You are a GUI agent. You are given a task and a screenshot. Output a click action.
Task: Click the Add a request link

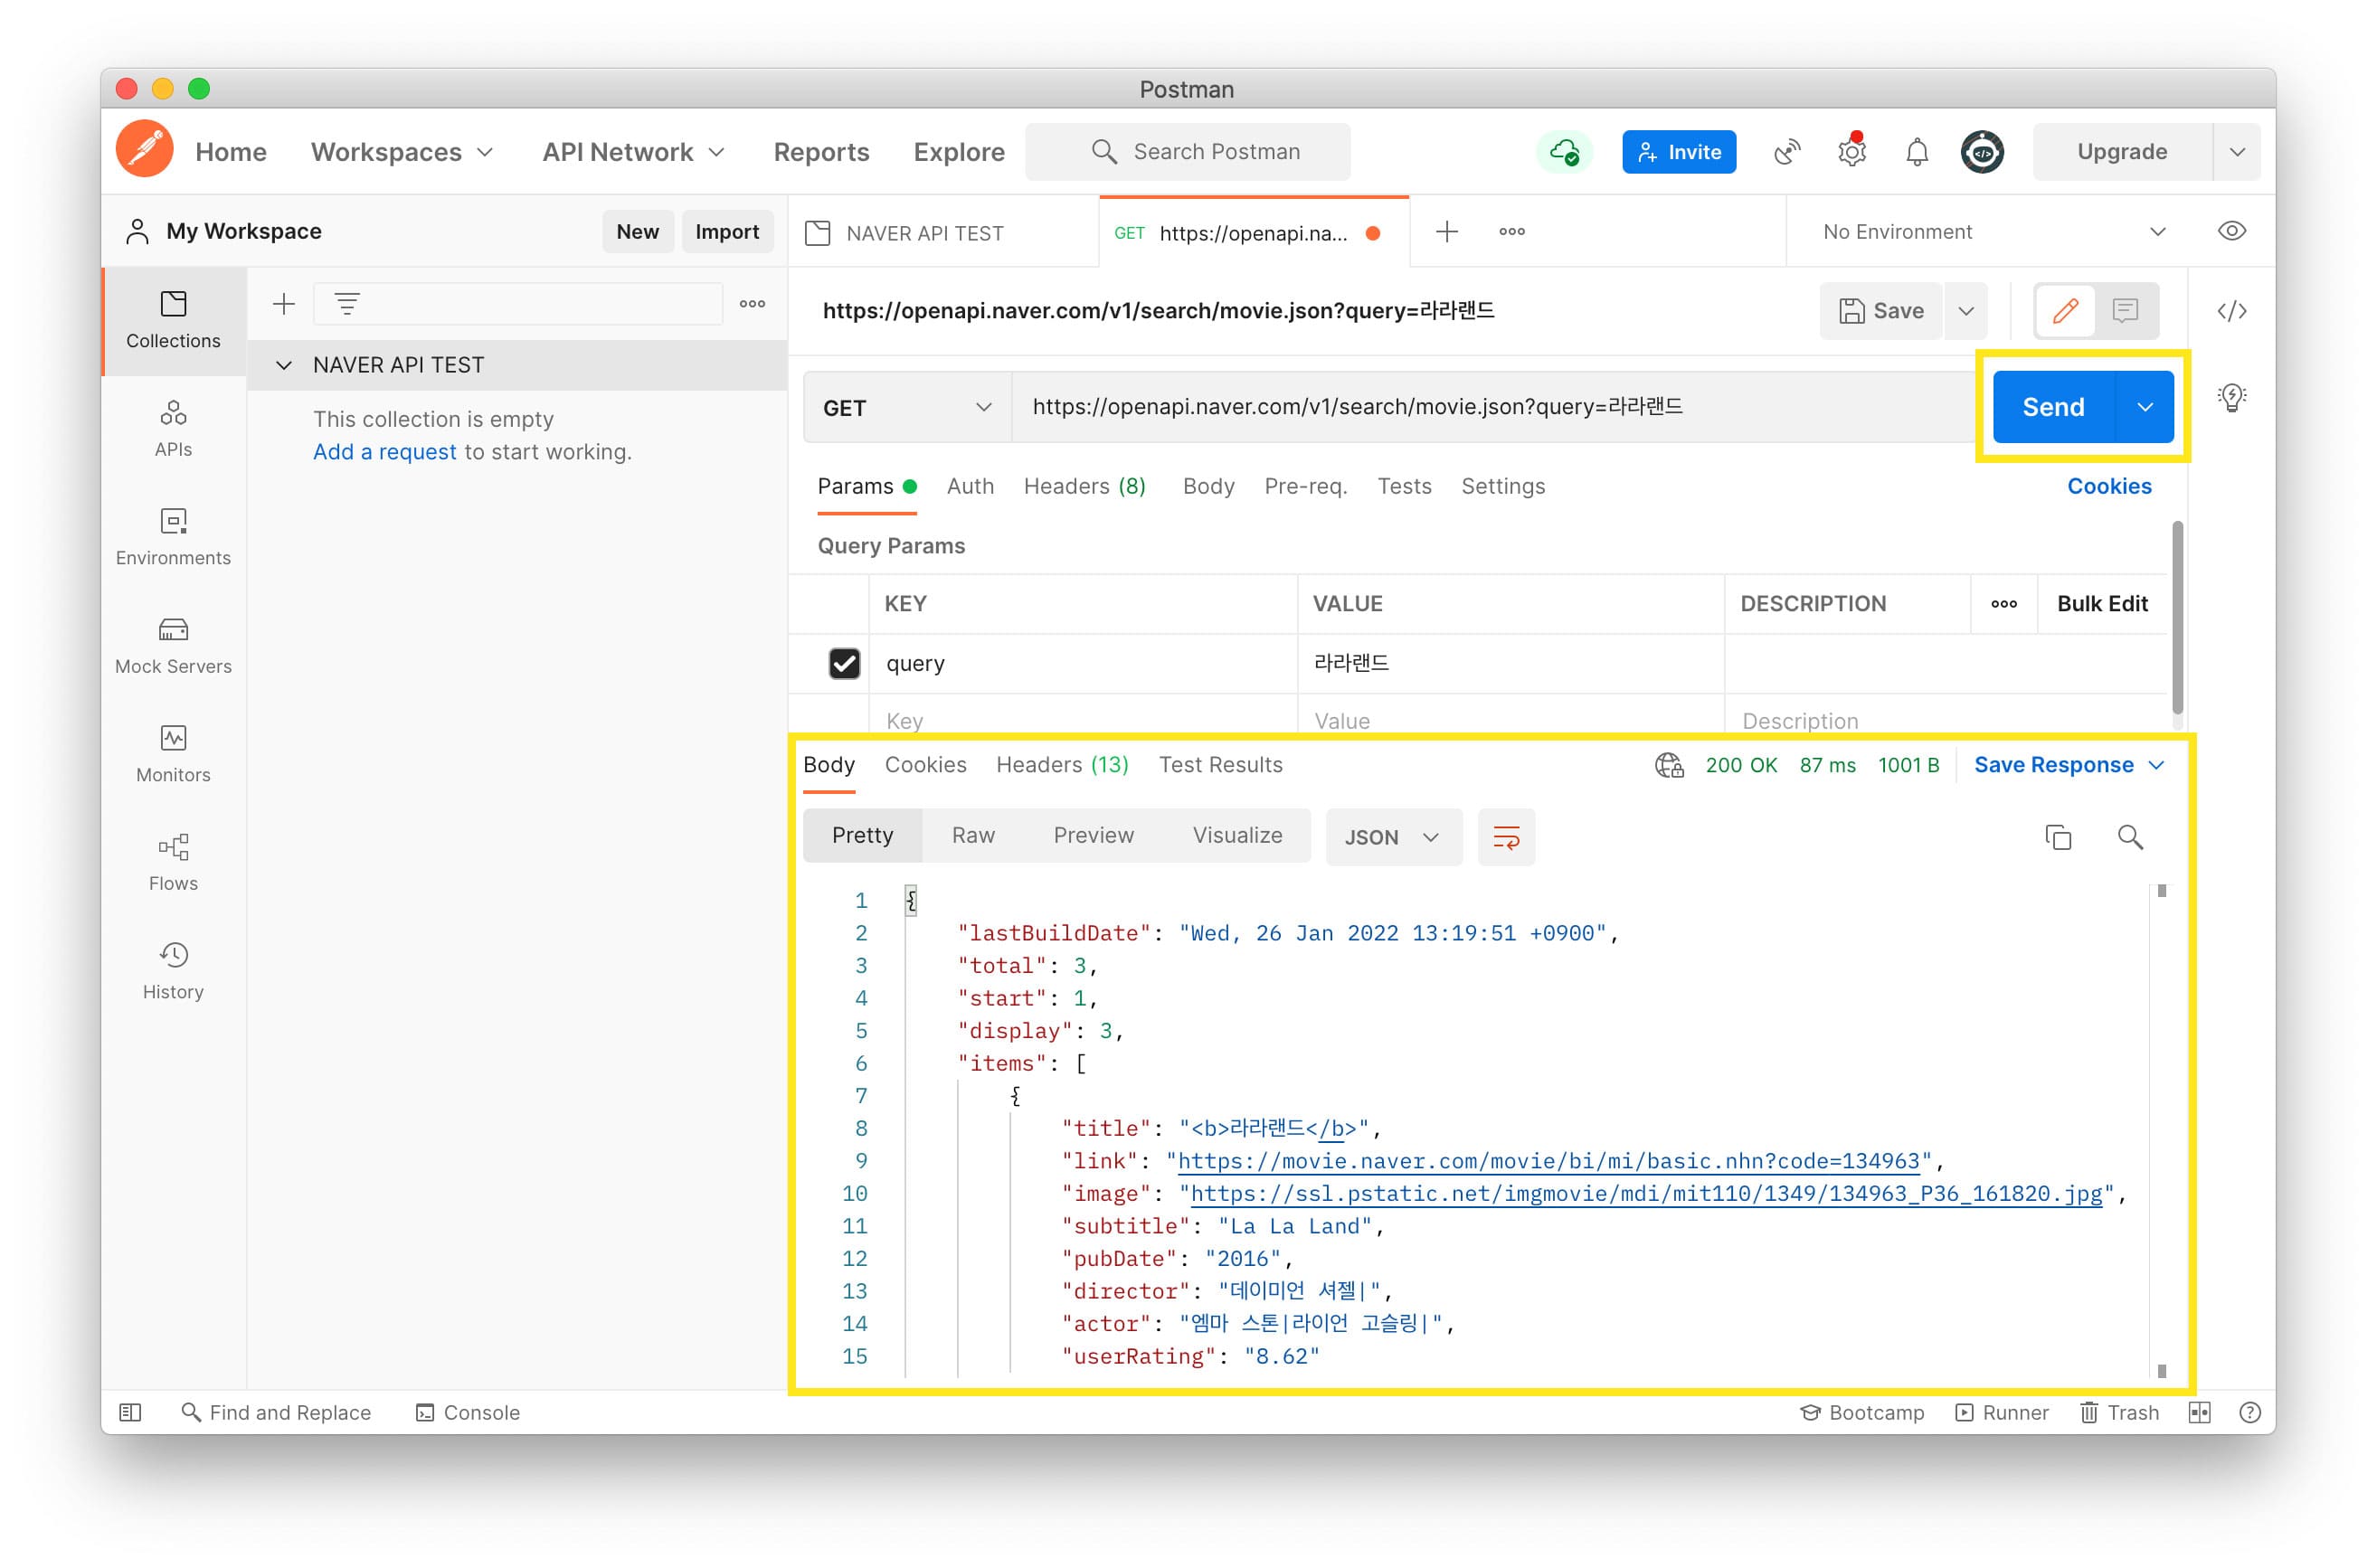pyautogui.click(x=384, y=452)
